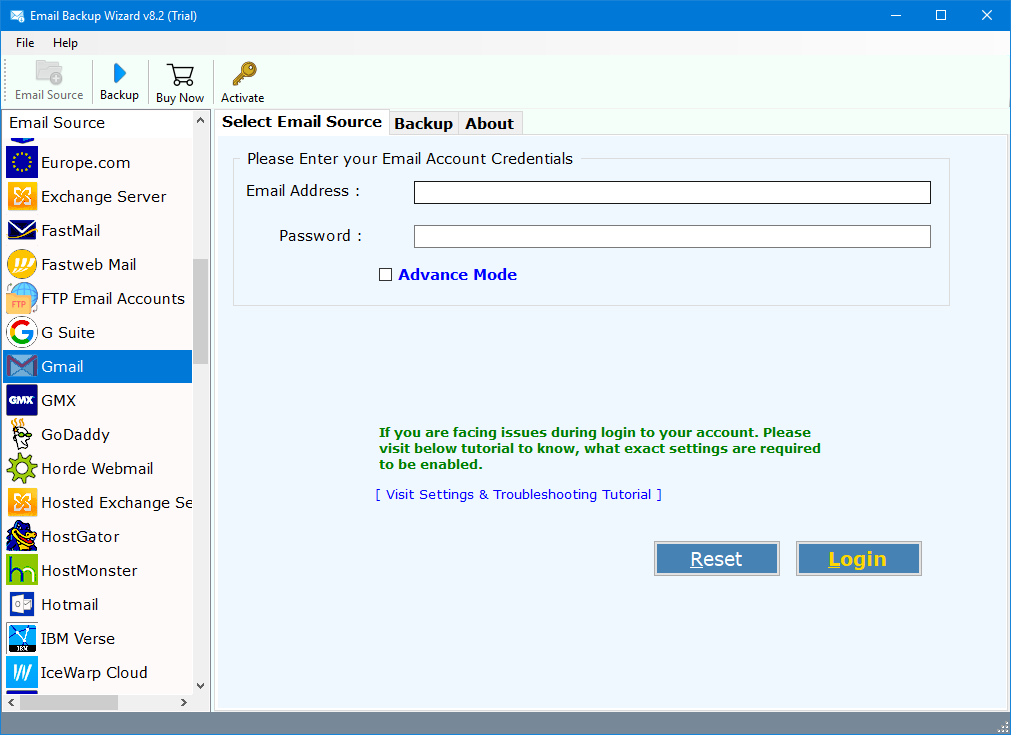Image resolution: width=1011 pixels, height=735 pixels.
Task: Choose the Fastweb Mail icon
Action: [22, 264]
